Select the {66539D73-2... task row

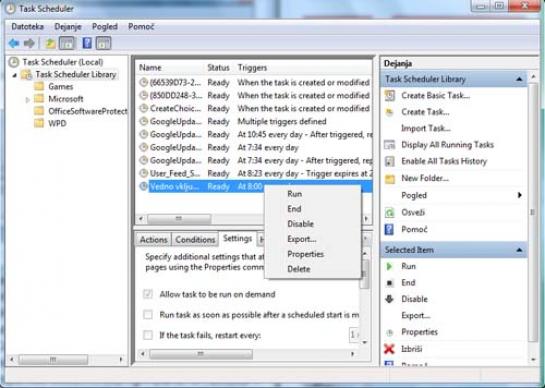[254, 83]
